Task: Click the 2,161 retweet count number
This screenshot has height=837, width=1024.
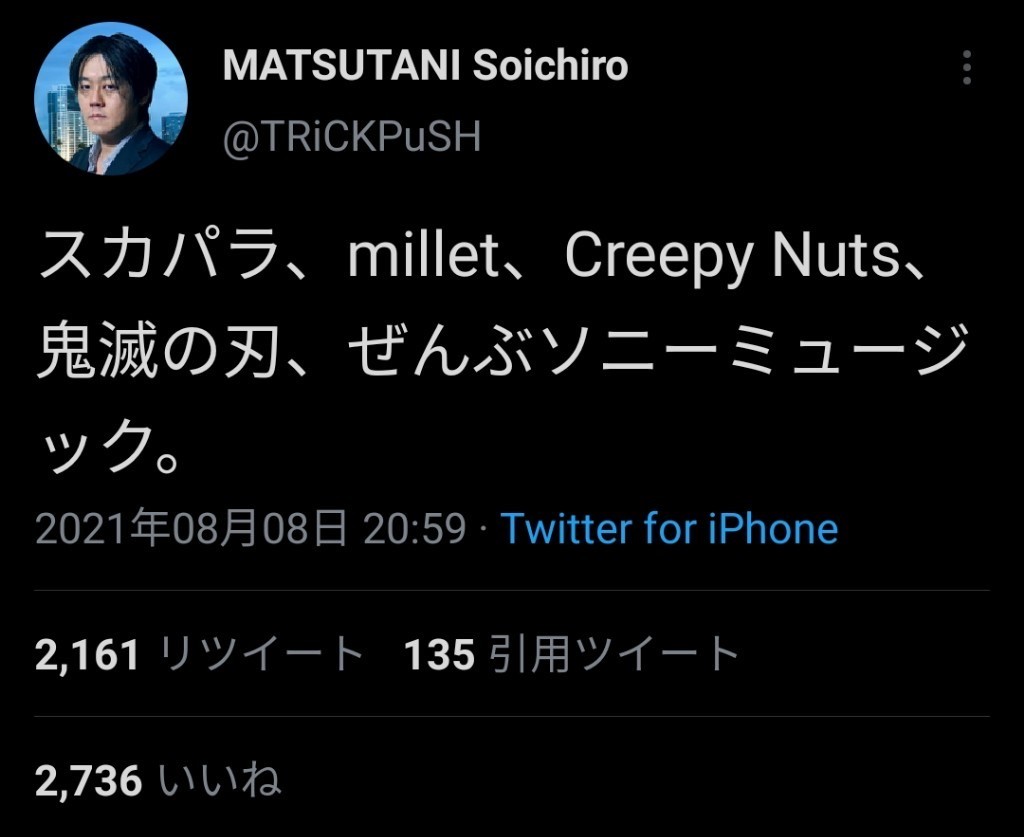Action: [87, 655]
